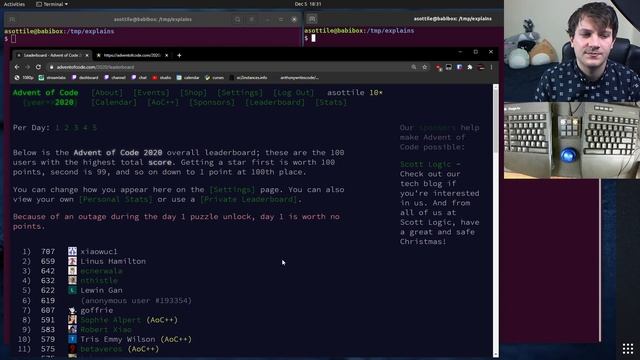Screen dimensions: 640x360
Task: Open the [Leaderboard] nav link
Action: 275,102
